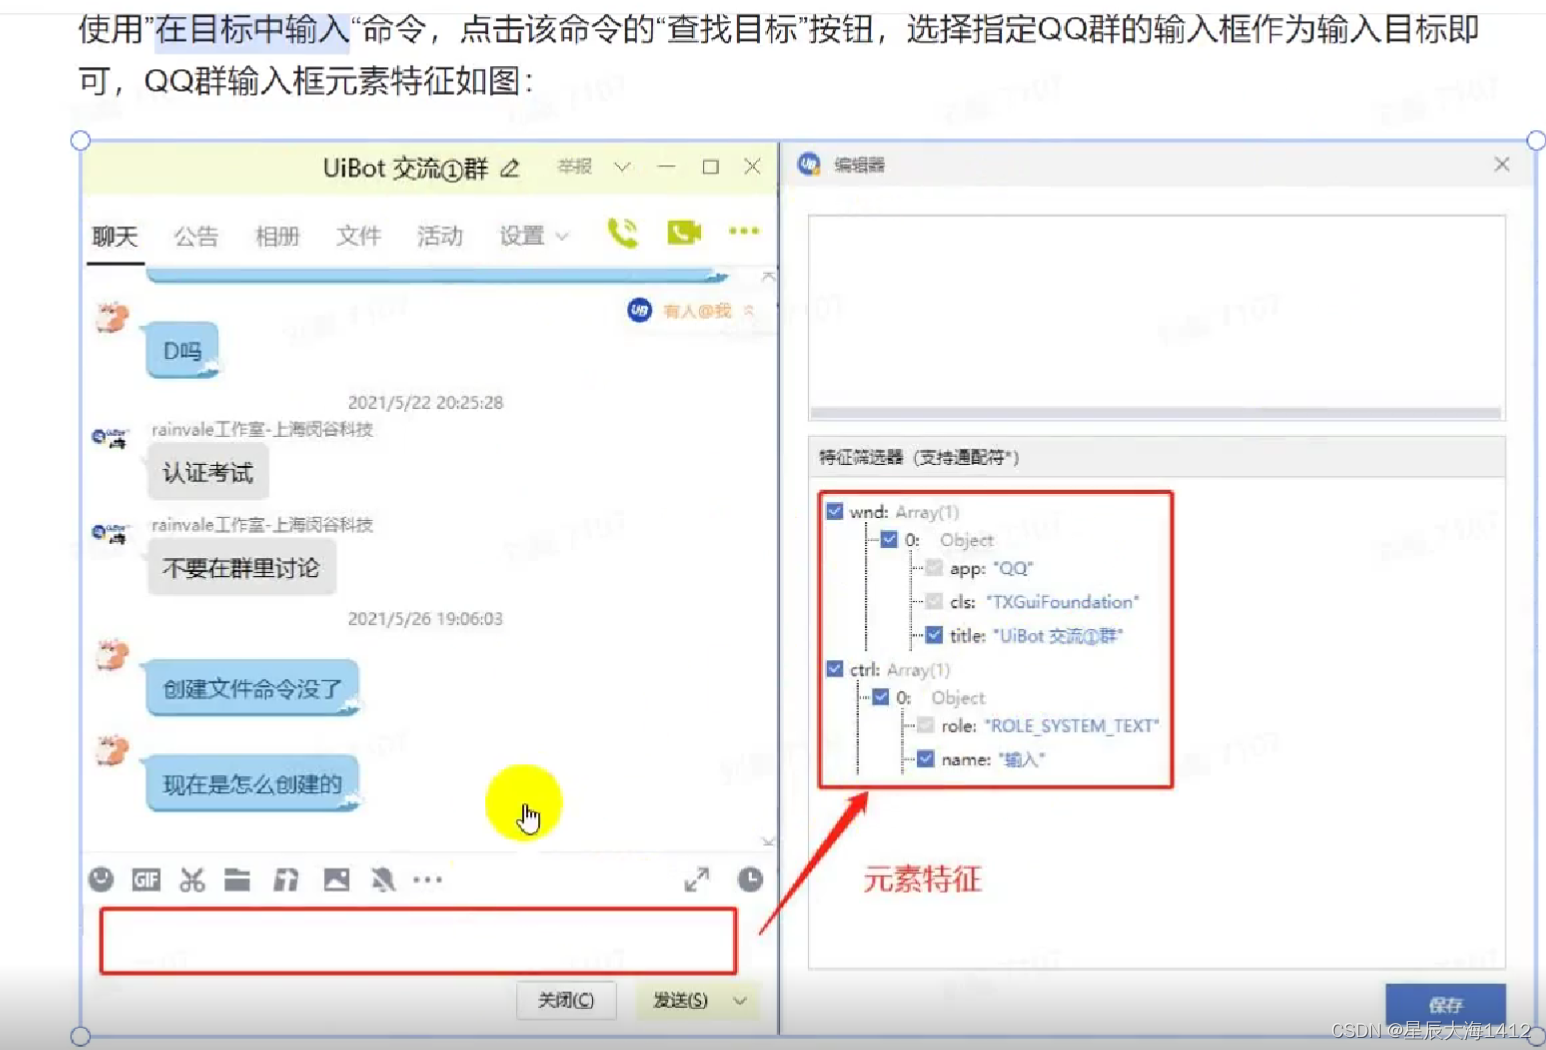Open the three-dot menu on the tab bar
The height and width of the screenshot is (1050, 1546).
click(x=744, y=231)
